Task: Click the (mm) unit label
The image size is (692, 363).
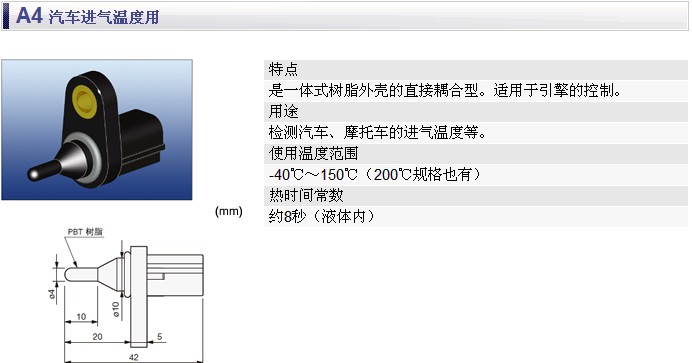Action: (229, 211)
